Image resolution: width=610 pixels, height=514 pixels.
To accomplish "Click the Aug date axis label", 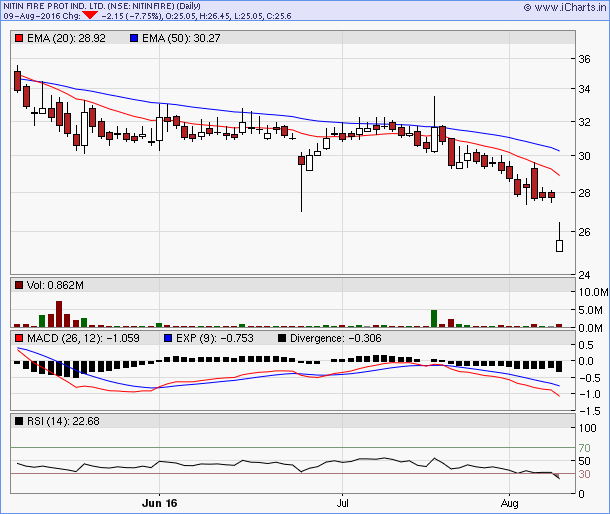I will [509, 503].
